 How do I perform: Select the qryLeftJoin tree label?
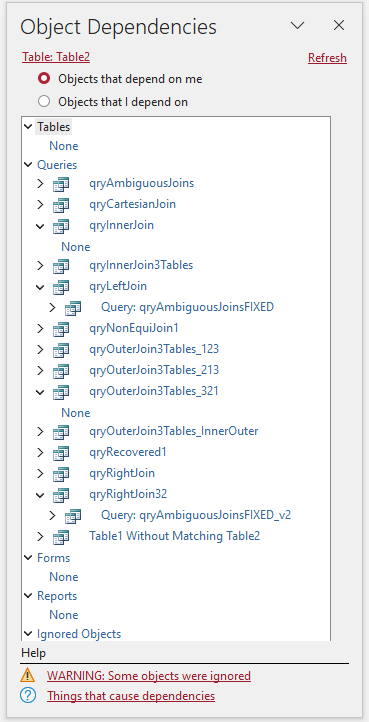click(x=118, y=287)
